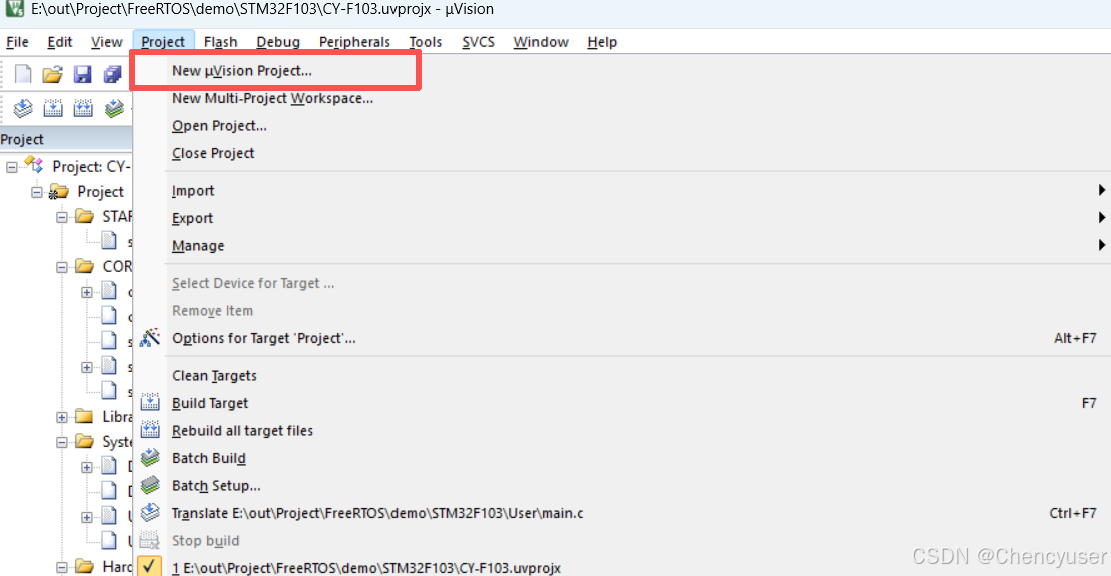Viewport: 1111px width, 576px height.
Task: Open Batch Setup... from the menu
Action: tap(622, 486)
